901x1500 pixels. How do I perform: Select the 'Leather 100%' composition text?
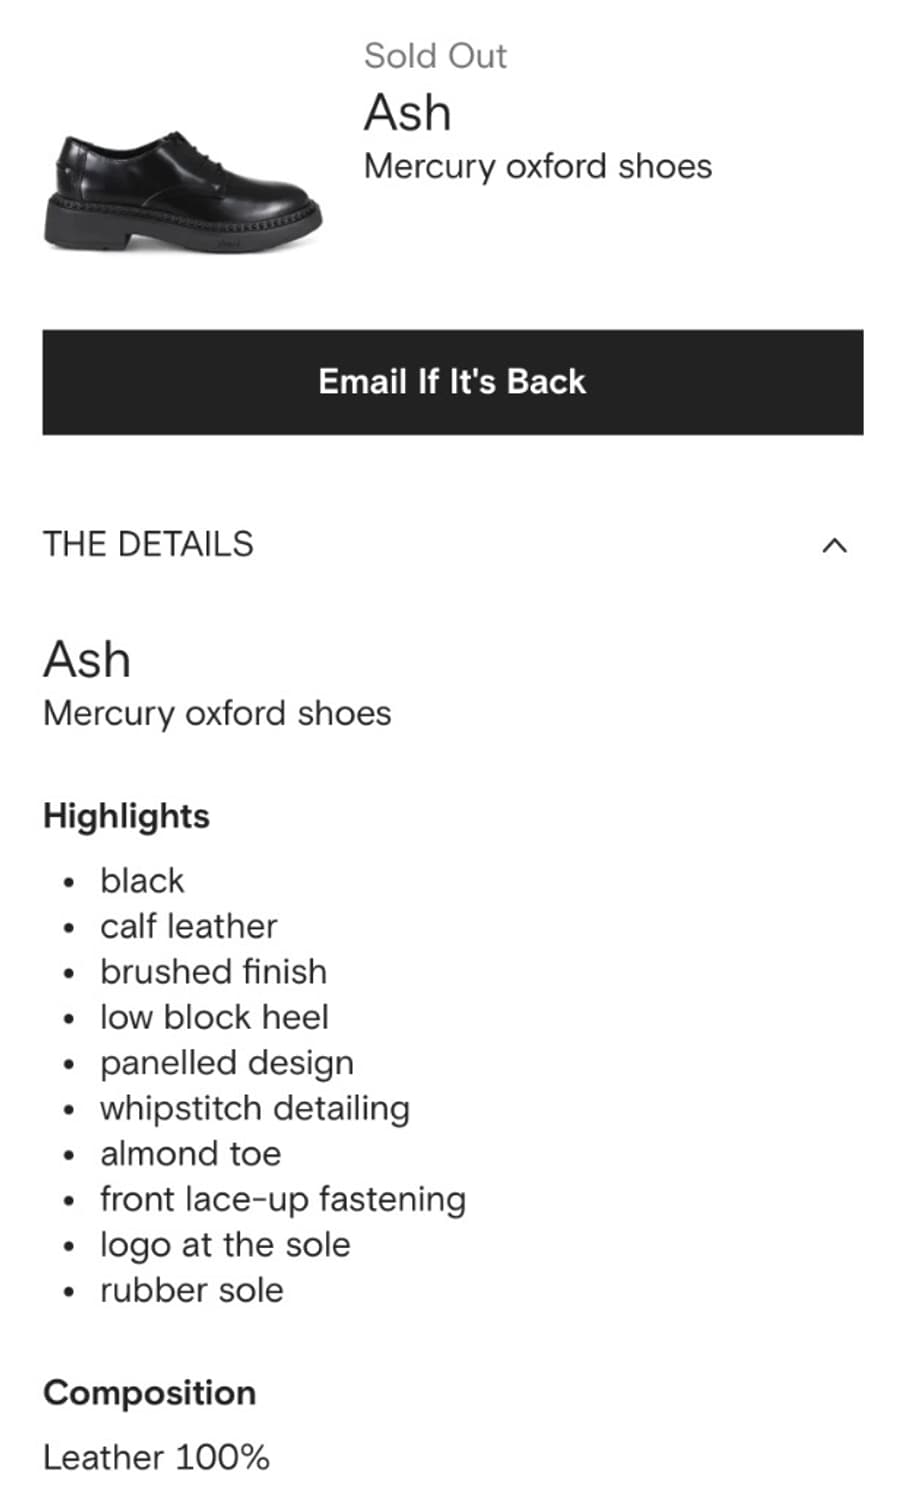(x=155, y=1457)
